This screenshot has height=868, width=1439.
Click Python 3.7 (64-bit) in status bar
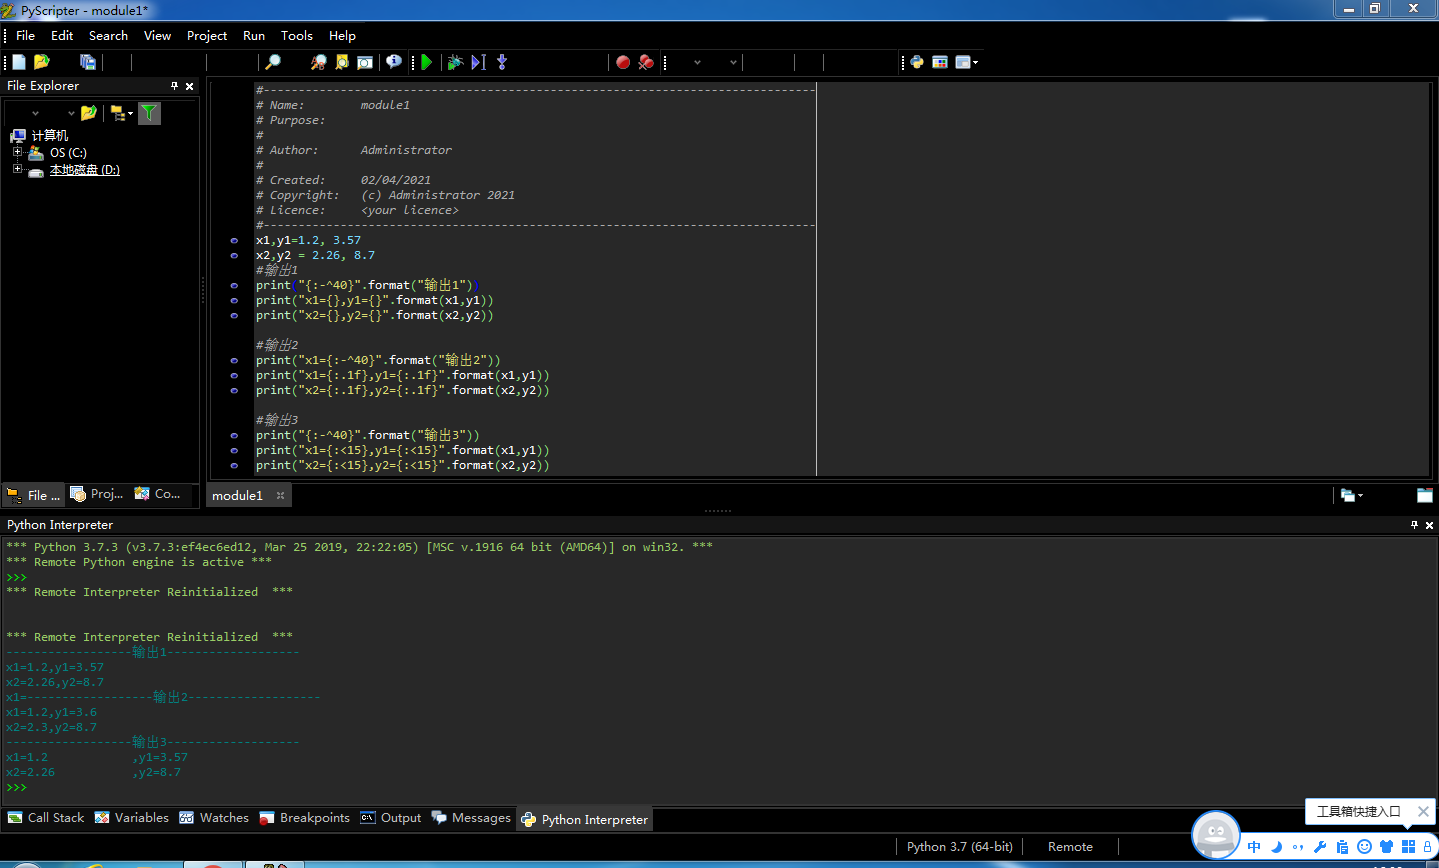click(960, 847)
